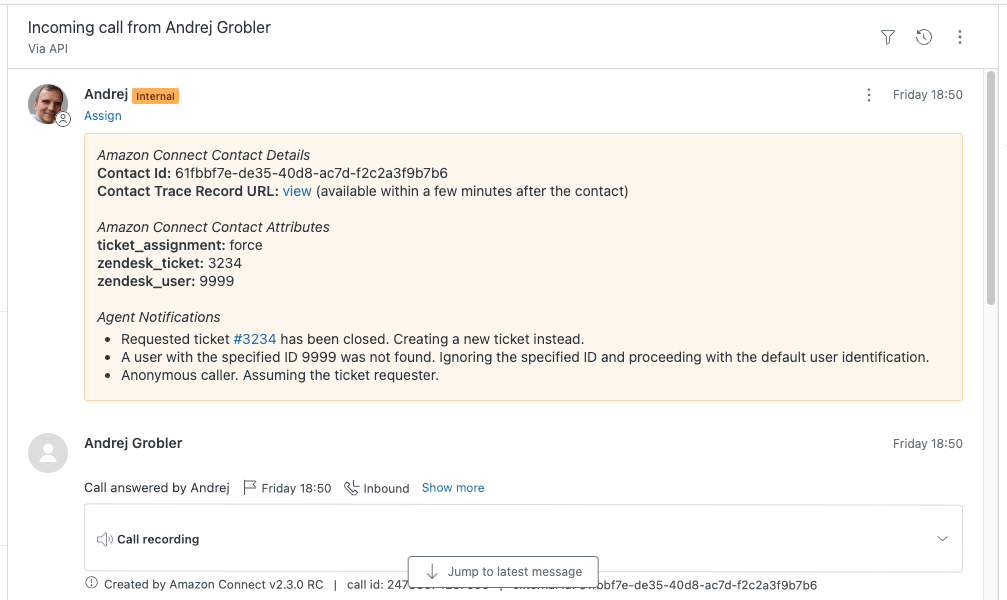1007x600 pixels.
Task: Open the Contact Trace Record view link
Action: [297, 191]
